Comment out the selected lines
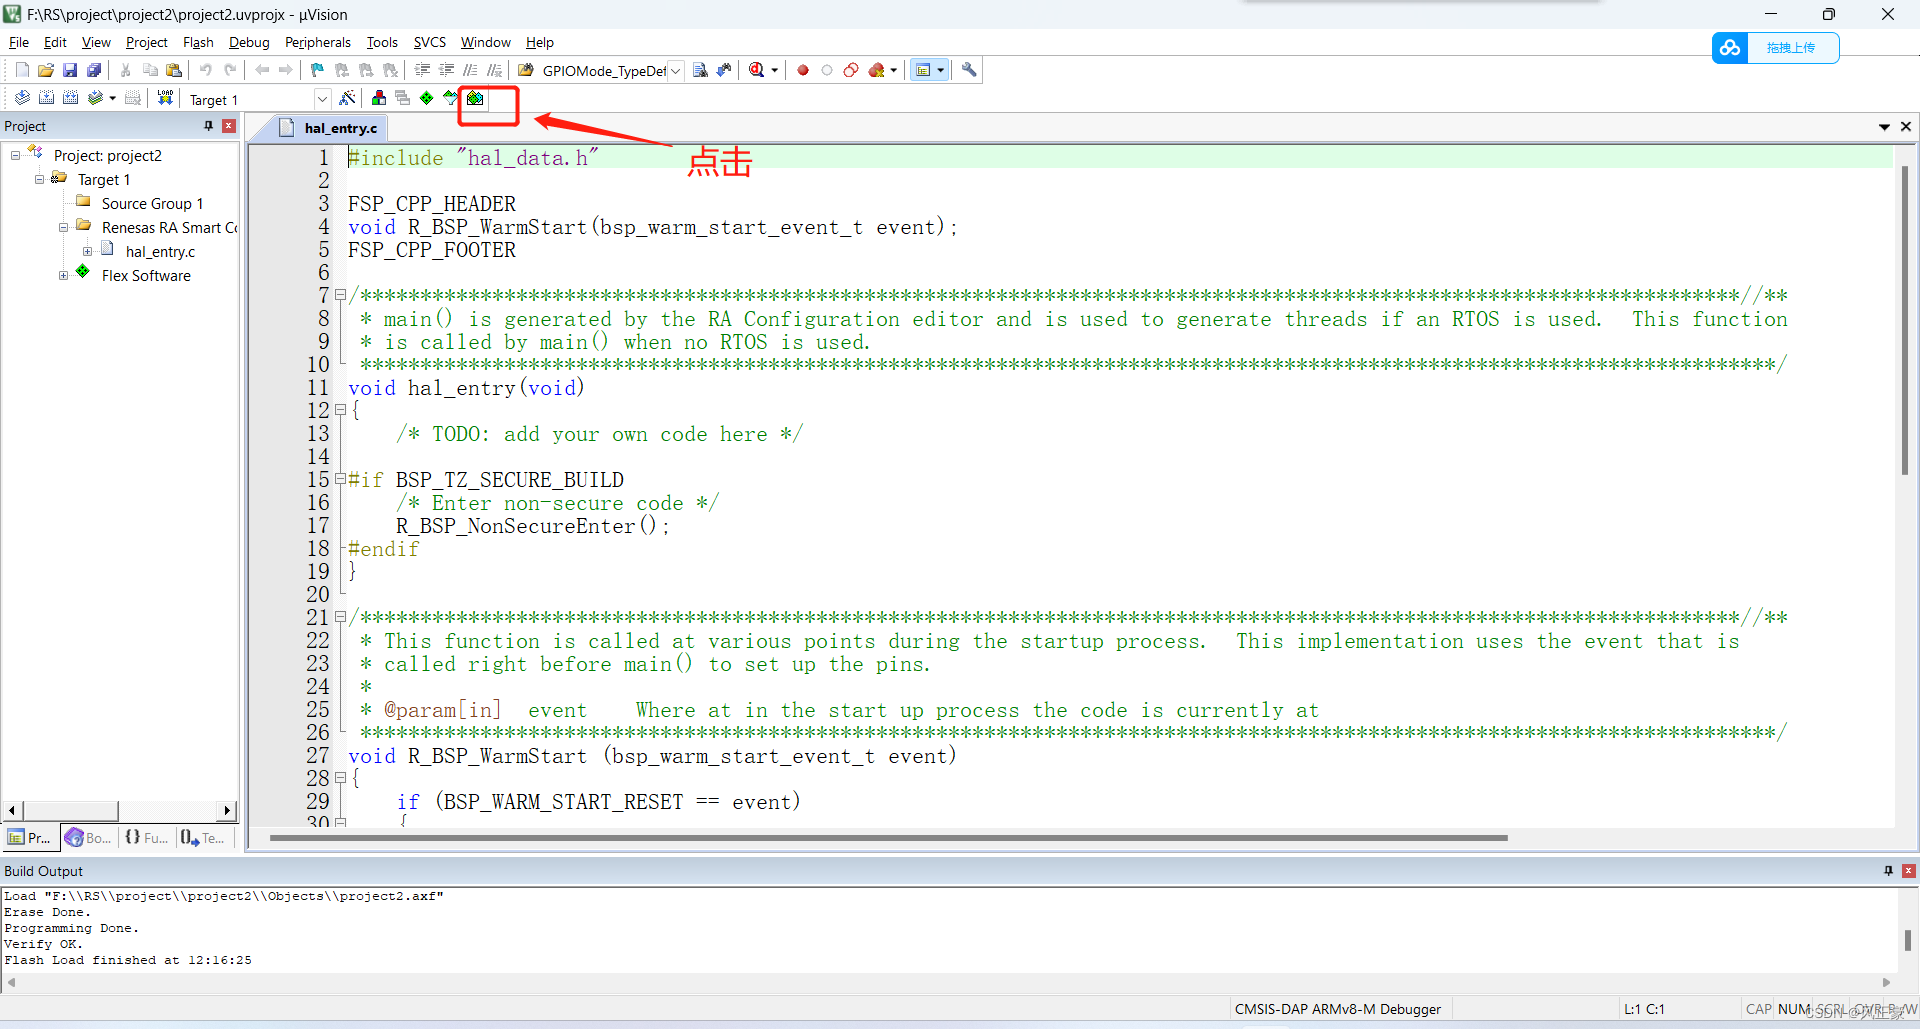The width and height of the screenshot is (1920, 1029). 470,70
